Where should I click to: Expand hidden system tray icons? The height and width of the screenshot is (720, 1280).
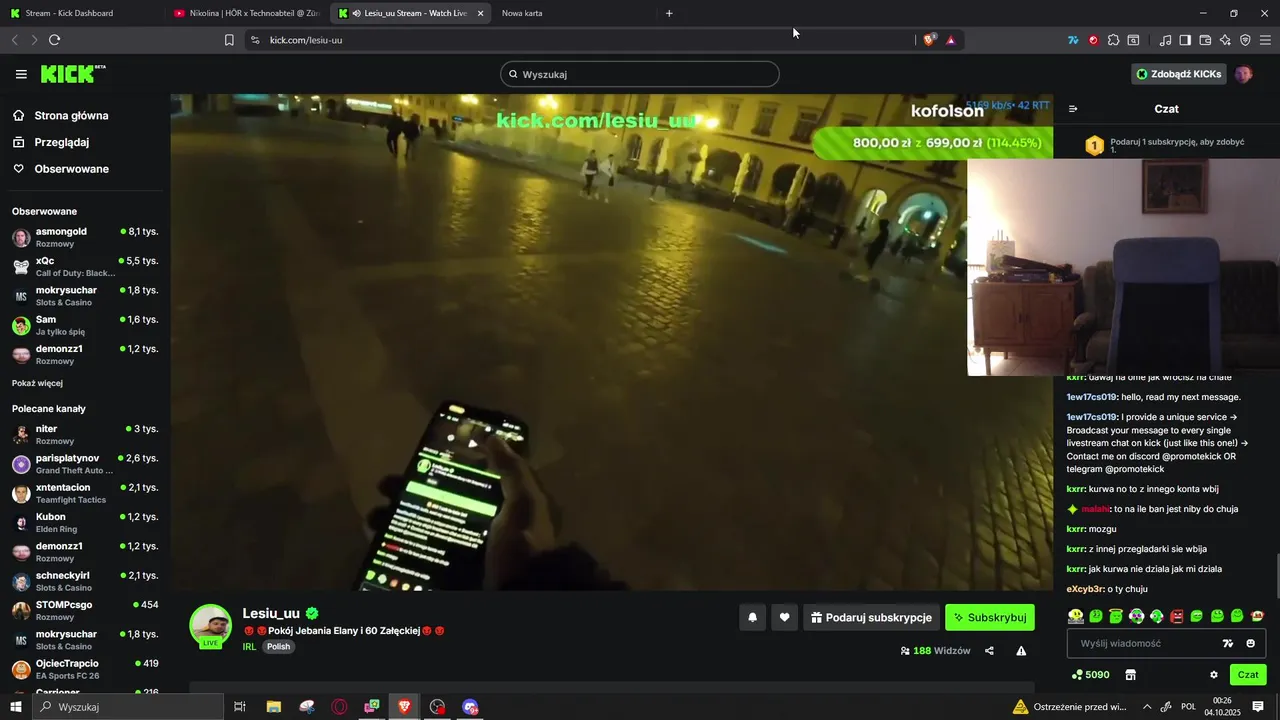(1146, 707)
